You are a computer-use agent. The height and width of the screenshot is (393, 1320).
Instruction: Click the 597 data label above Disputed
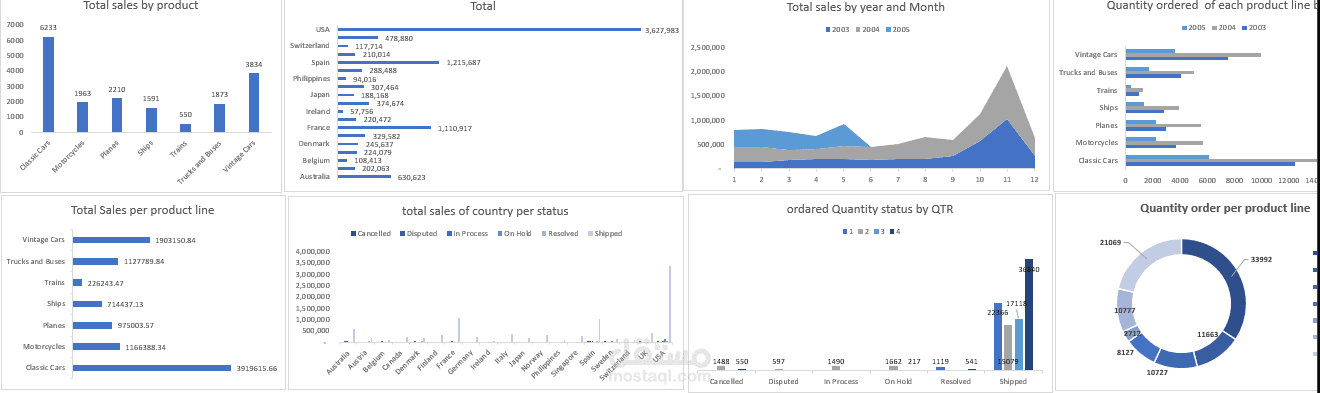tap(778, 361)
